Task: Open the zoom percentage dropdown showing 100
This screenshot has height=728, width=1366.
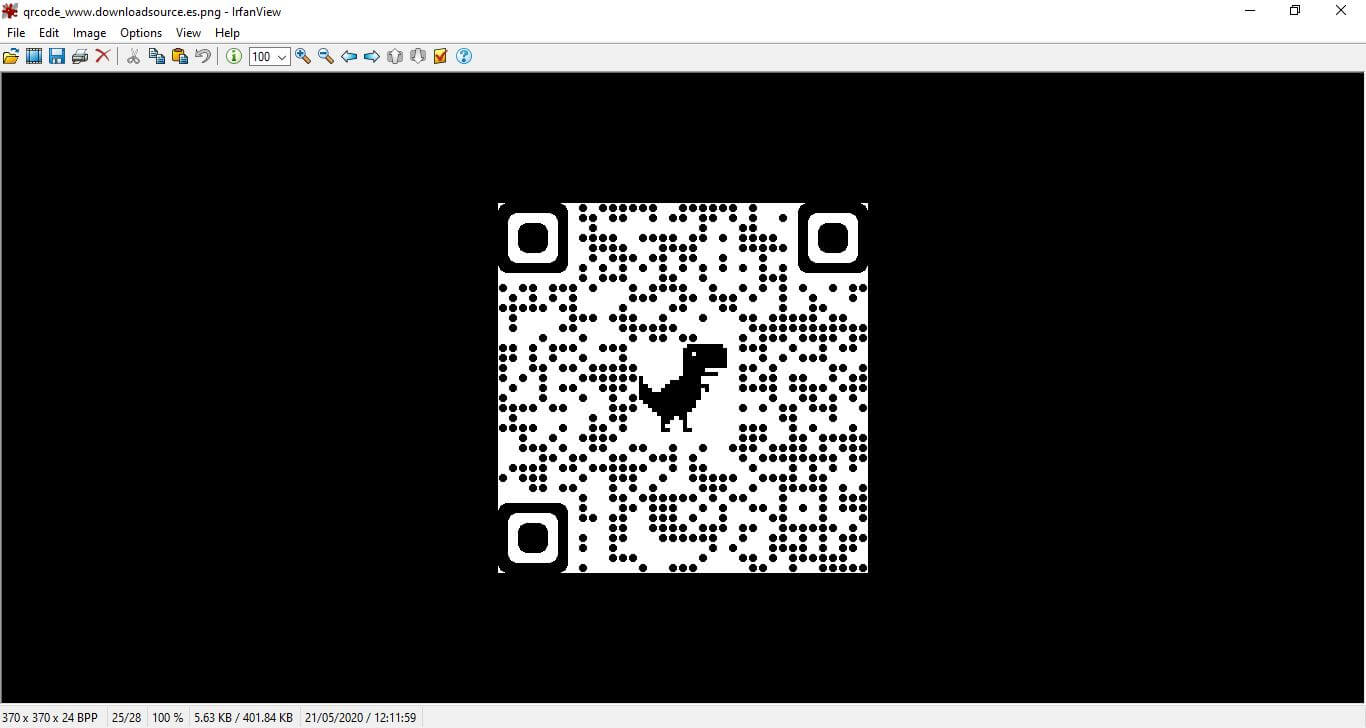Action: 270,57
